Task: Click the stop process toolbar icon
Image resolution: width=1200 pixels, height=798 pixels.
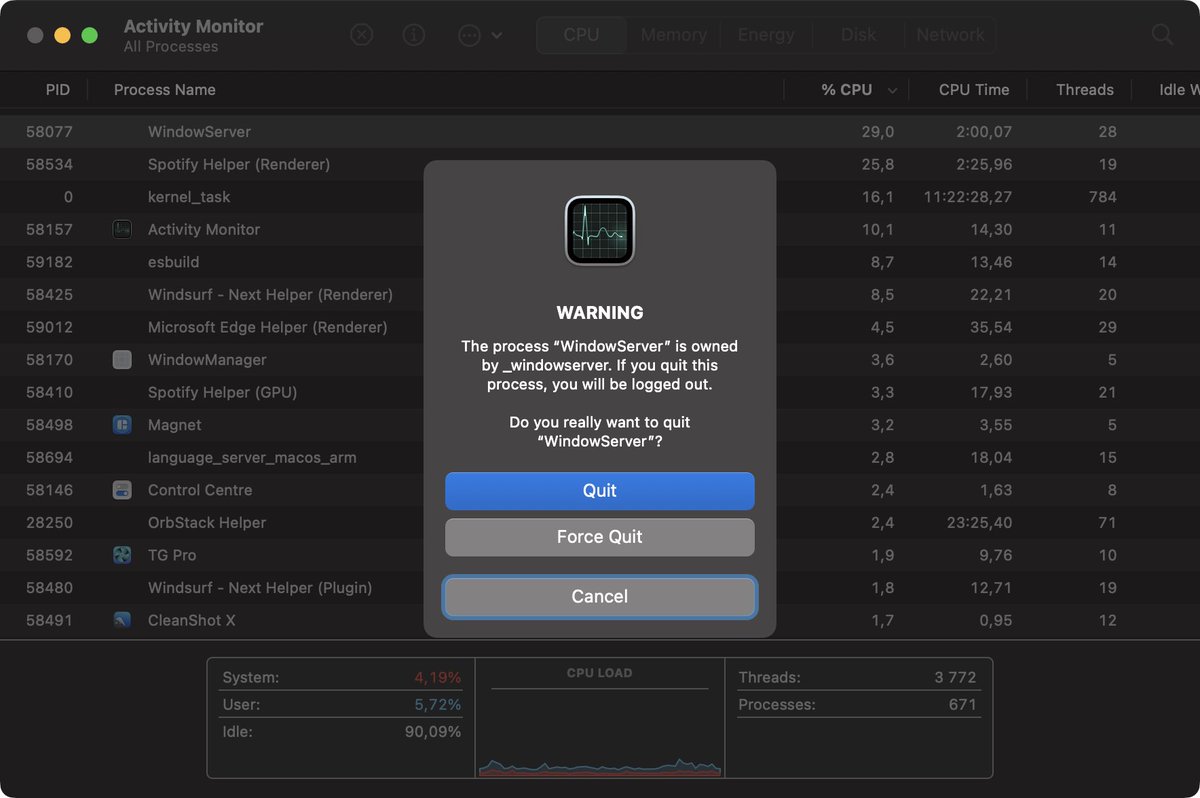Action: tap(362, 35)
